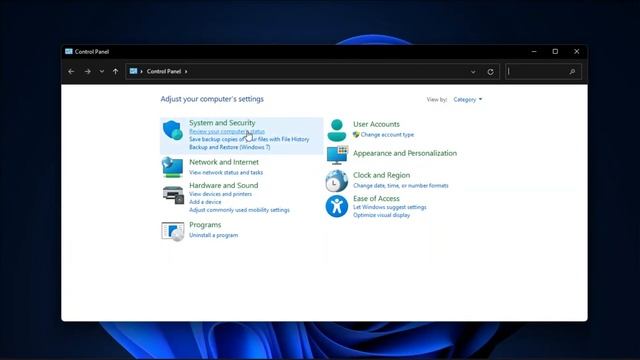The height and width of the screenshot is (360, 640).
Task: Click View devices and printers link
Action: pos(220,194)
